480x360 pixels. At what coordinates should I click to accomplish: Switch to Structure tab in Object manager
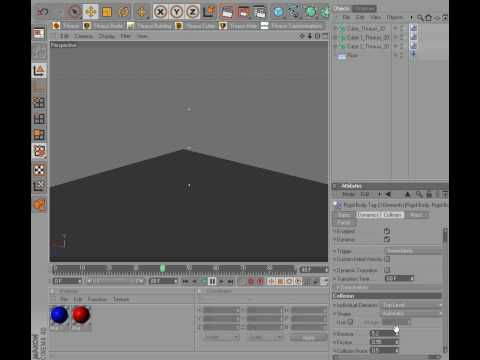pos(365,9)
